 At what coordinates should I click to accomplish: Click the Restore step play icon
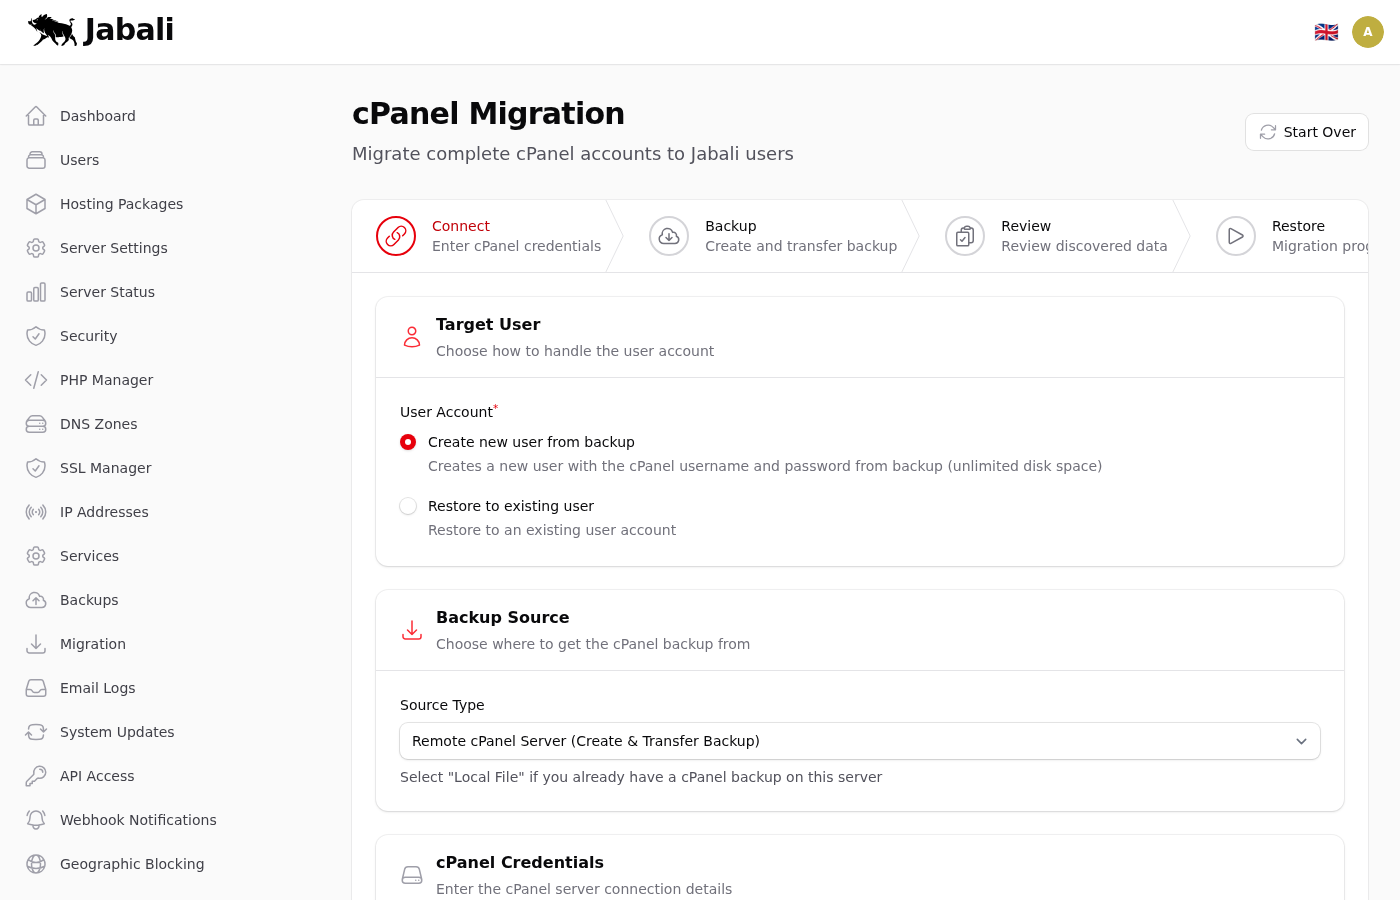point(1236,236)
